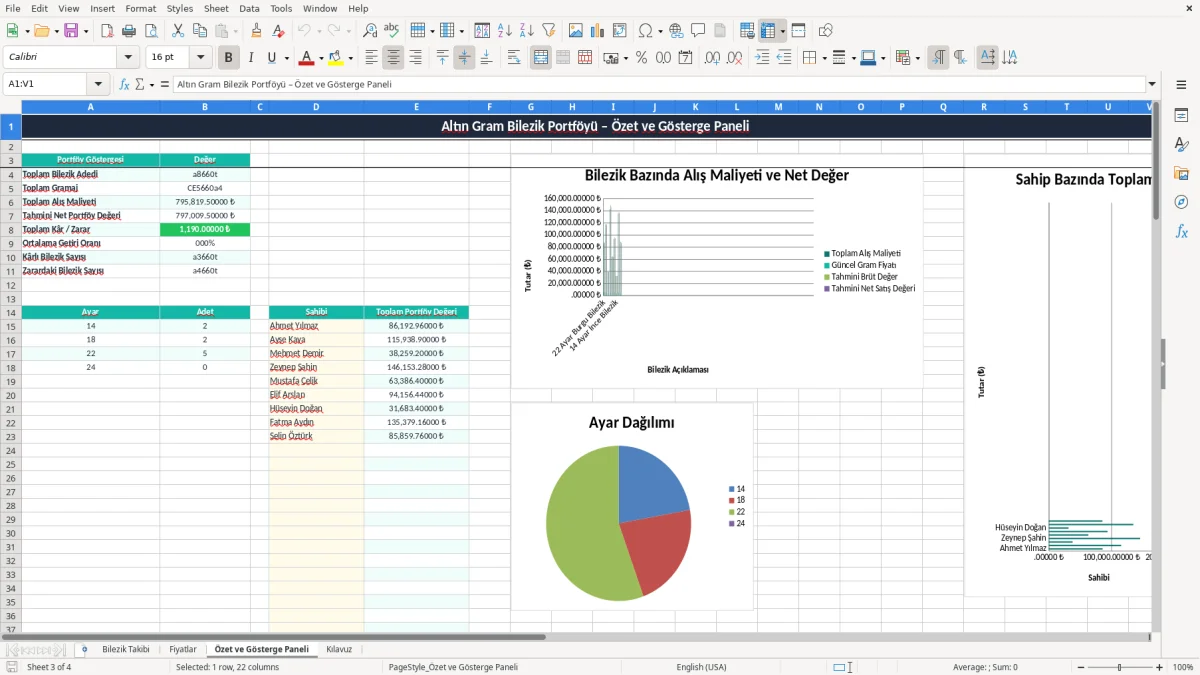Image resolution: width=1200 pixels, height=675 pixels.
Task: Switch to Bilezik Takibi sheet tab
Action: [x=125, y=649]
